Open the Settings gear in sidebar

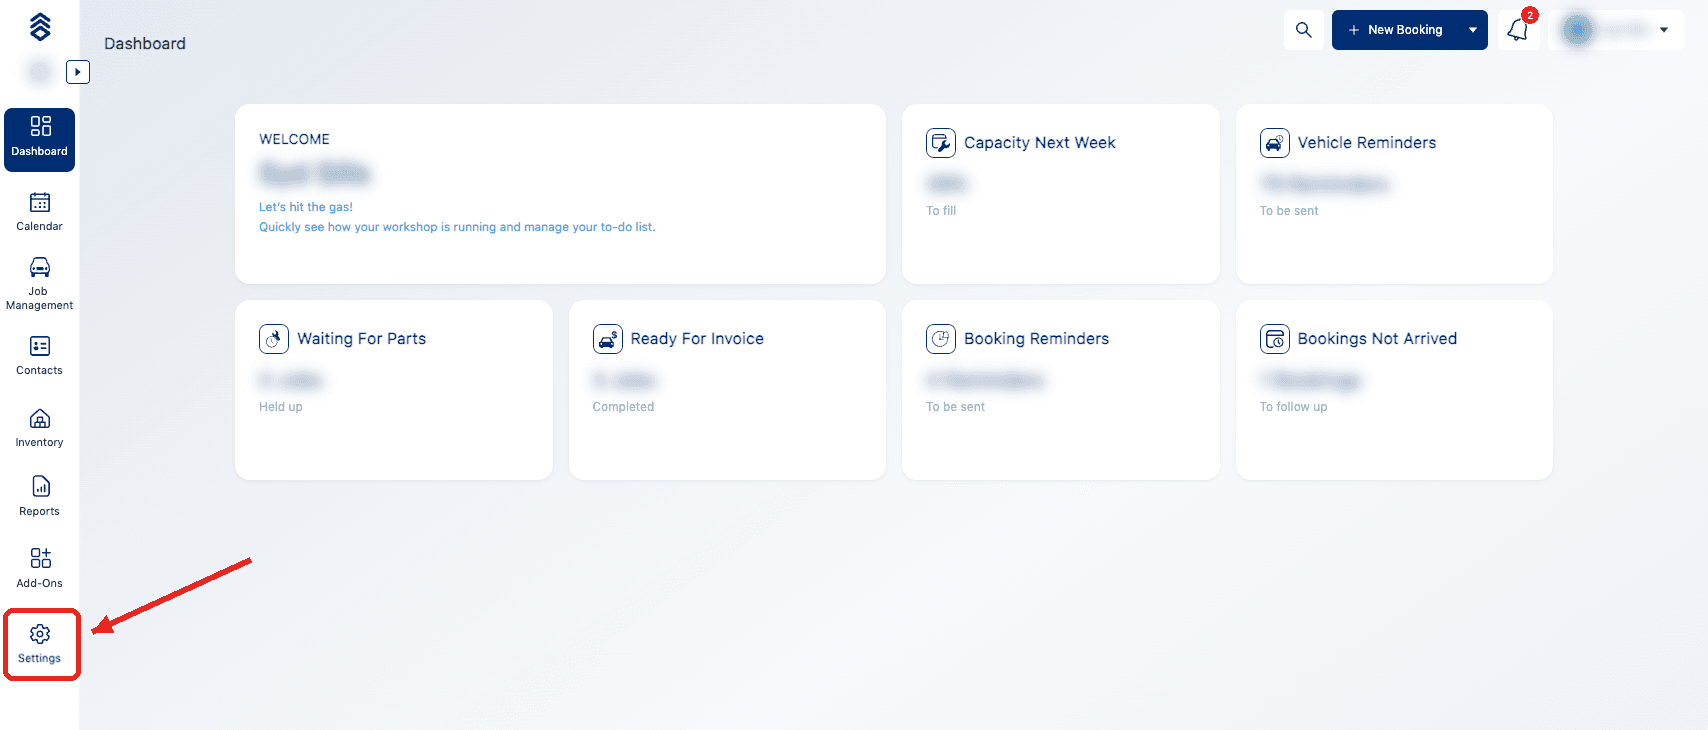click(40, 644)
